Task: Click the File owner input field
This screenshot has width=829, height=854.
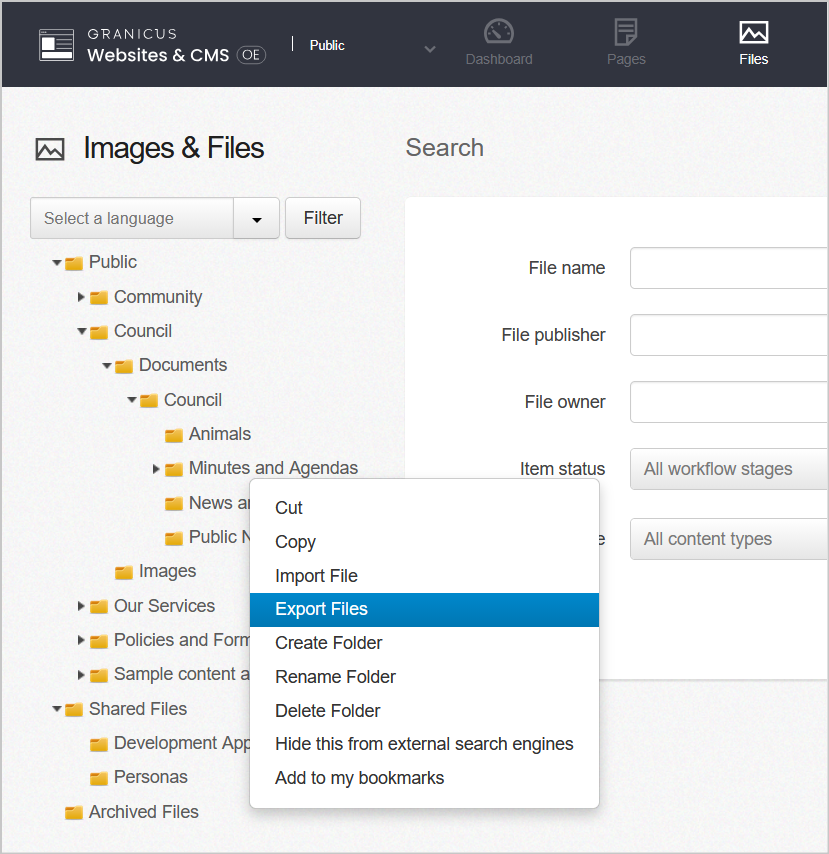Action: (x=729, y=402)
